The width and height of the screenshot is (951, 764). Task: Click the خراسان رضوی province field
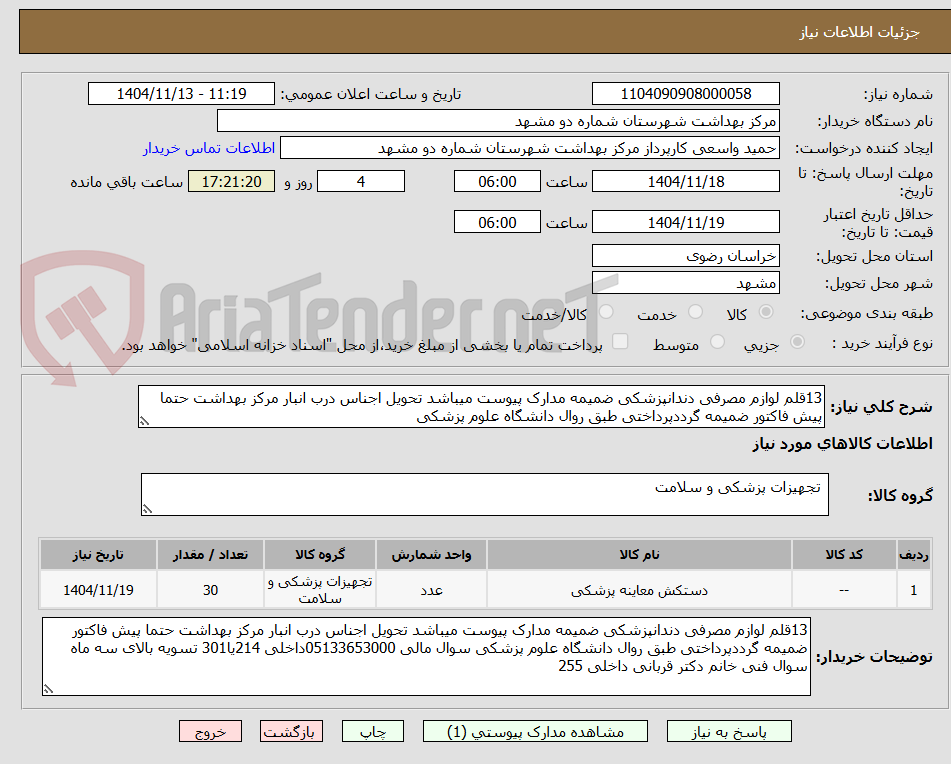click(685, 256)
